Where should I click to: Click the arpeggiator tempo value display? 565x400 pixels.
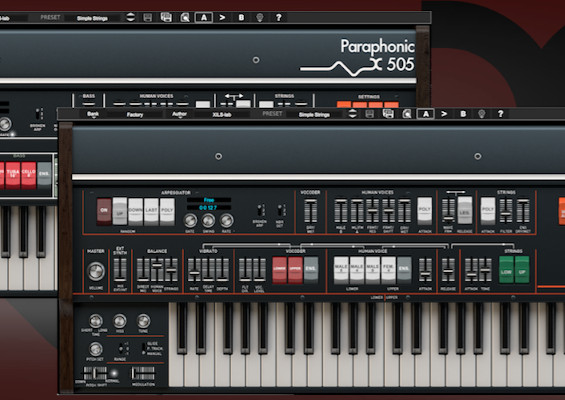209,208
